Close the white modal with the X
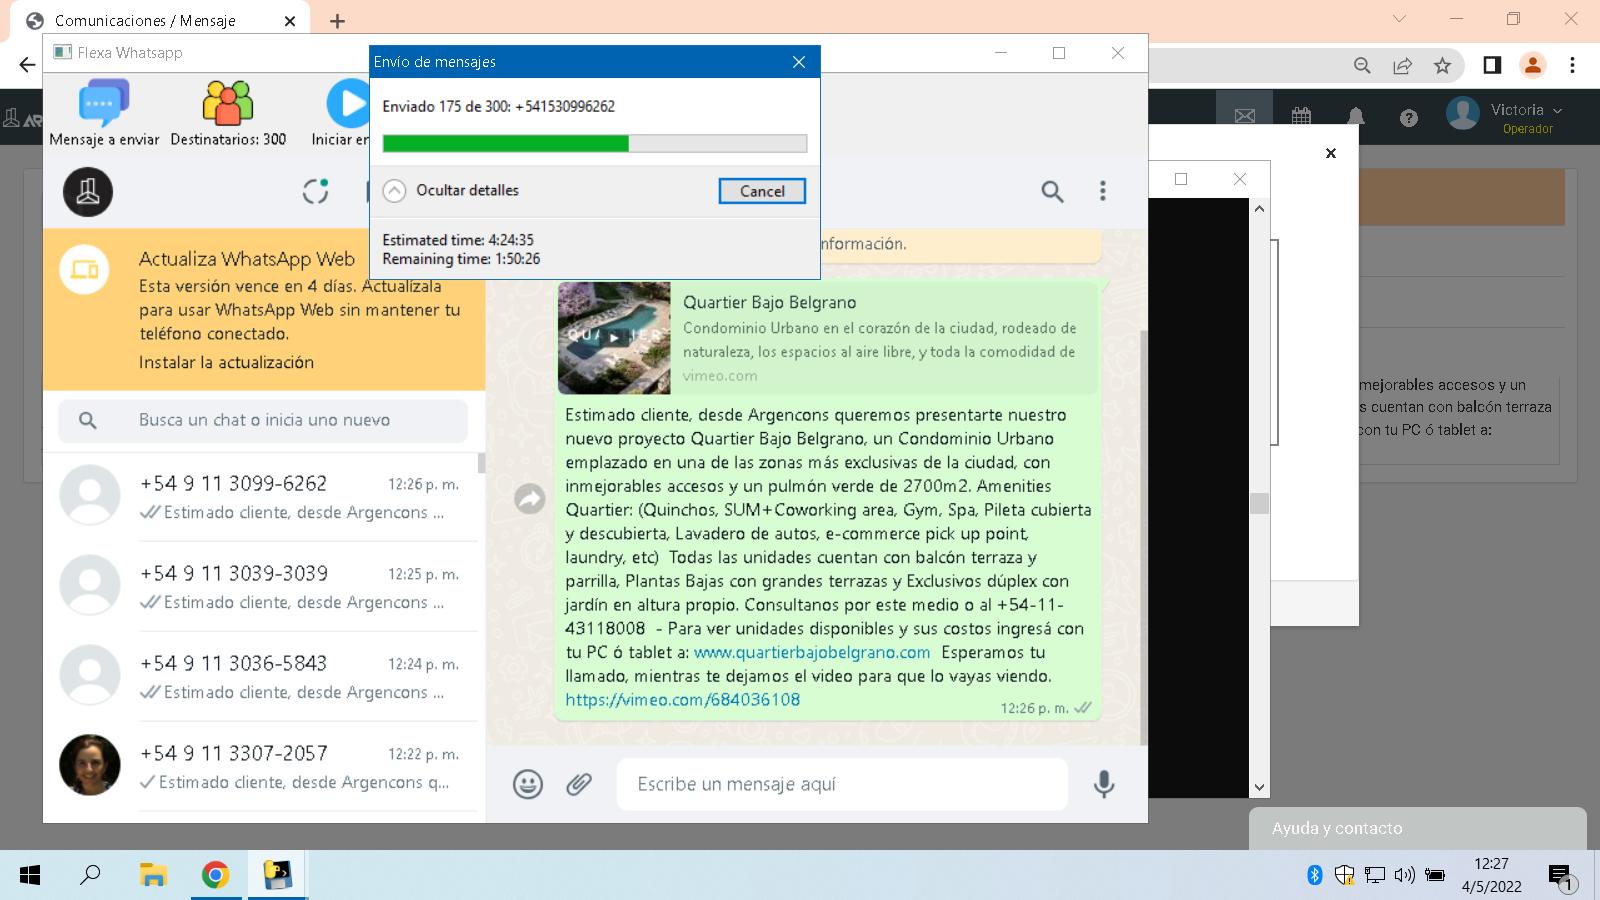 pos(1330,153)
